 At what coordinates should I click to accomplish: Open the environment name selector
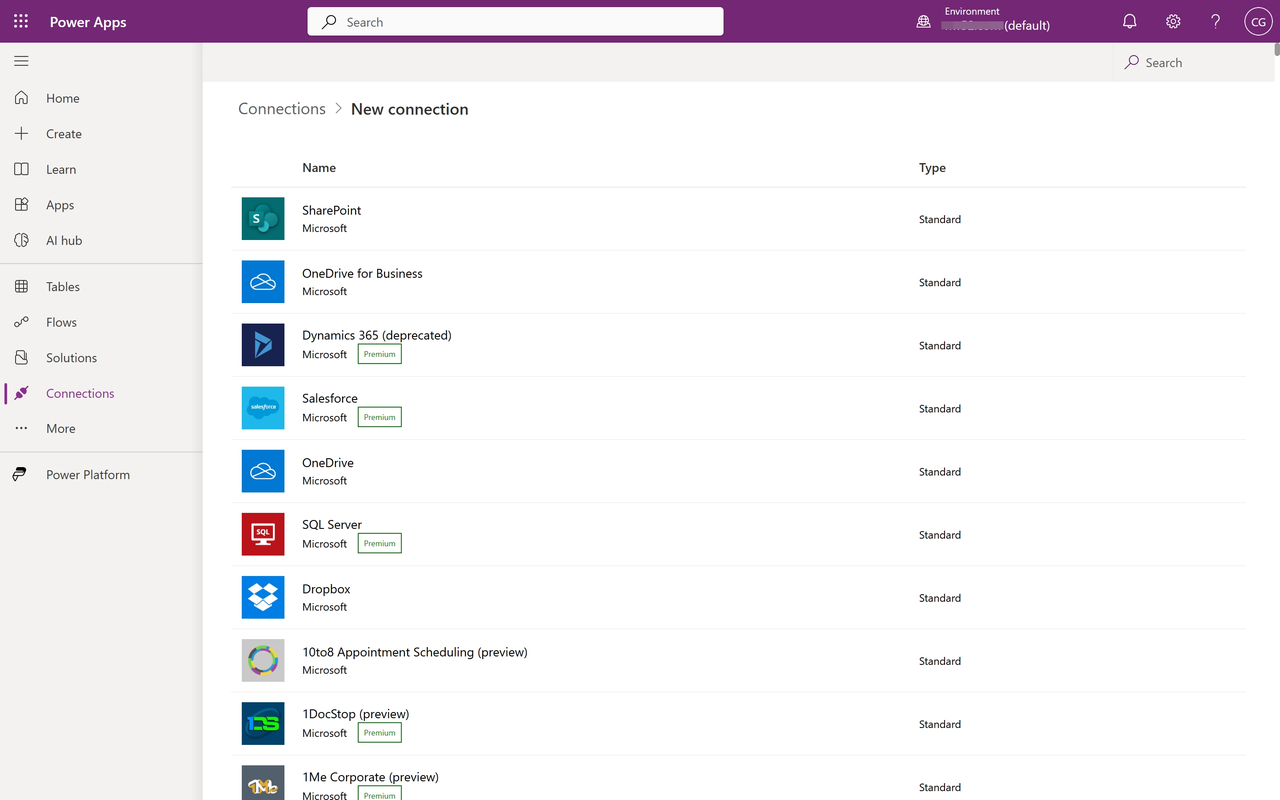point(997,25)
